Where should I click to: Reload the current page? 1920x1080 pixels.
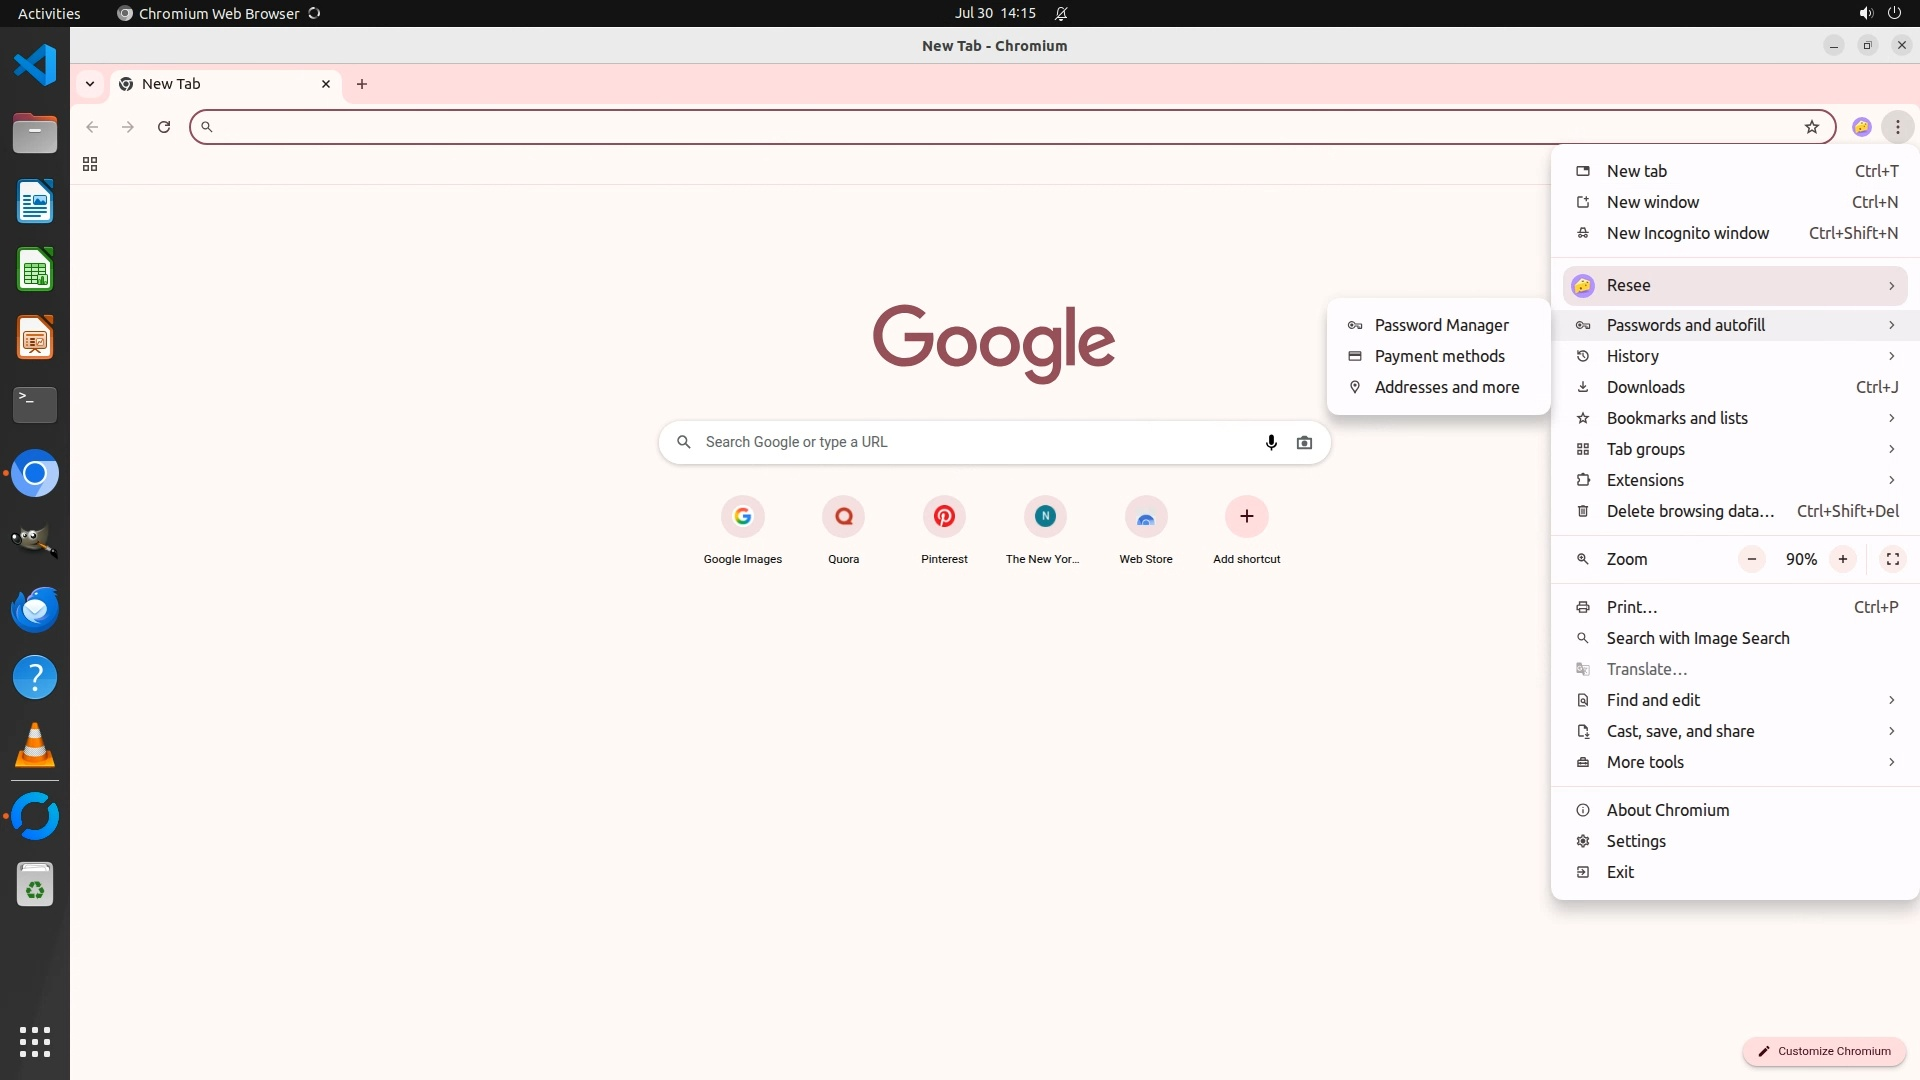(x=164, y=127)
